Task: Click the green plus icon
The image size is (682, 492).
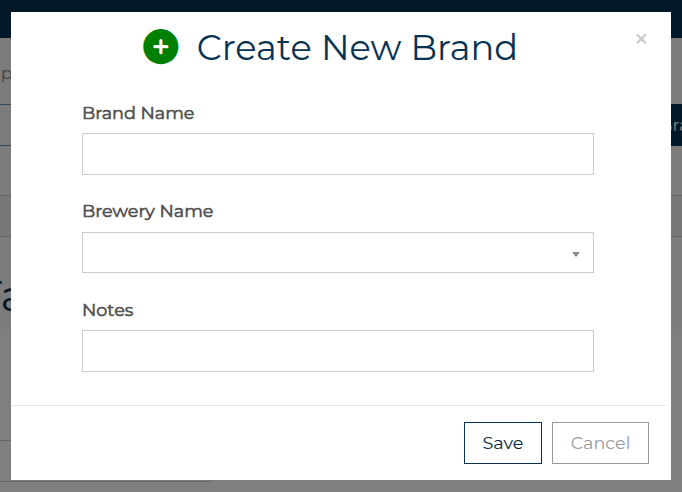Action: coord(160,47)
